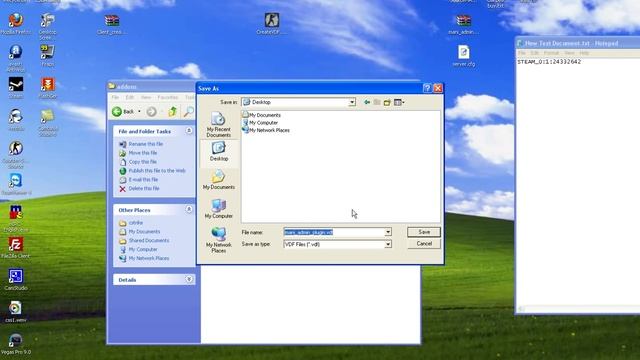
Task: Open the Save as type dropdown
Action: tap(388, 244)
